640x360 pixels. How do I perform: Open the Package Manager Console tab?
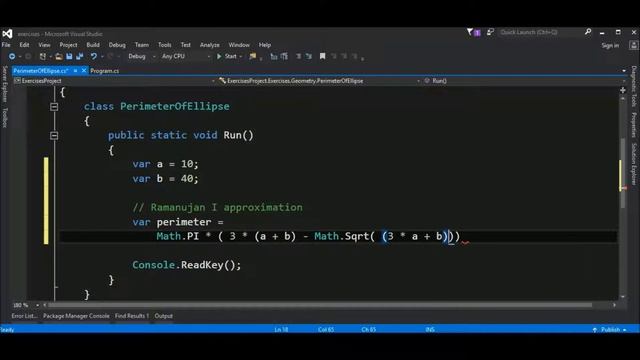pos(76,316)
